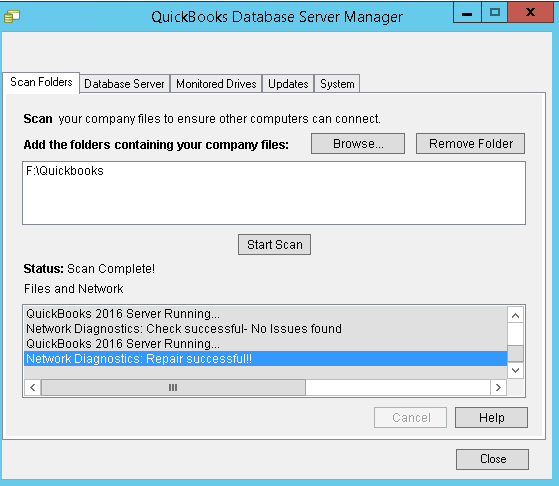Click the Browse... button

(358, 144)
